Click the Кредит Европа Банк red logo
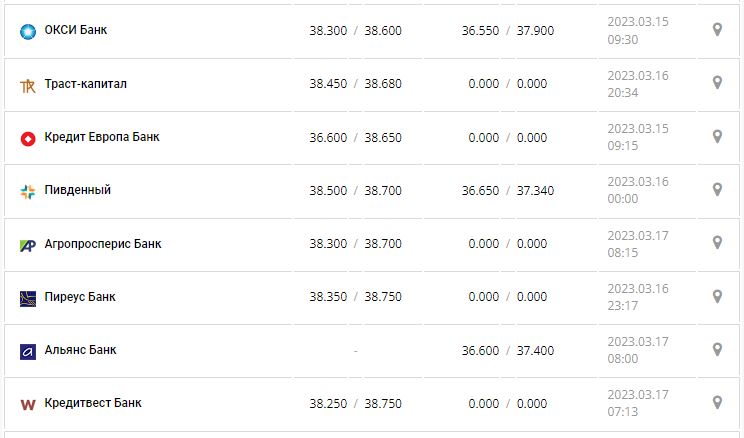 (x=28, y=138)
